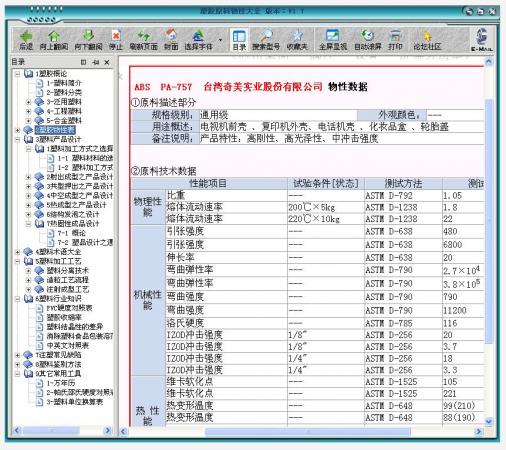Open the 2-塑料分类 page
The height and width of the screenshot is (450, 506).
pyautogui.click(x=64, y=92)
